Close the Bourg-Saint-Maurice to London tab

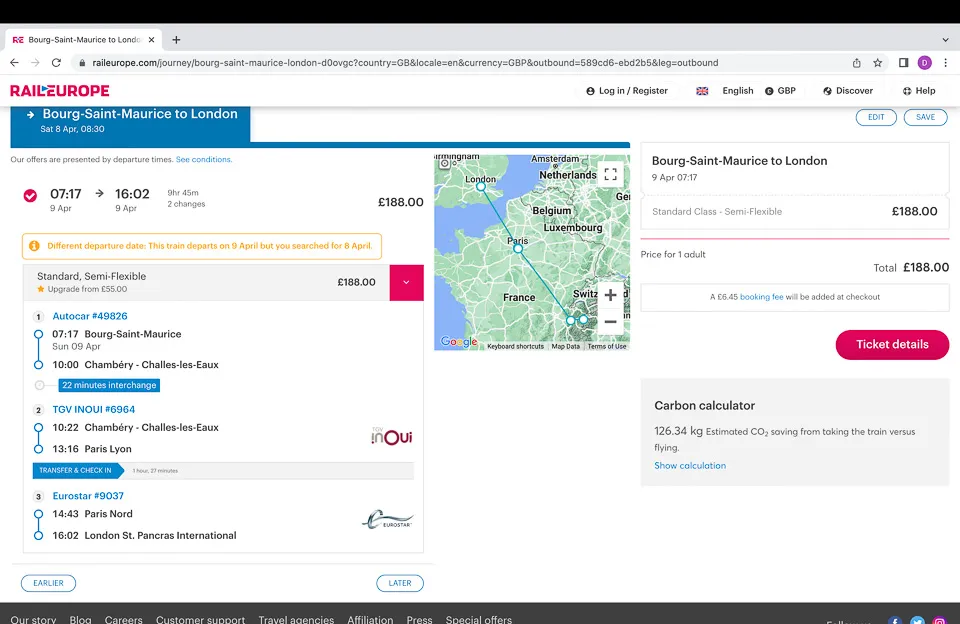click(151, 40)
